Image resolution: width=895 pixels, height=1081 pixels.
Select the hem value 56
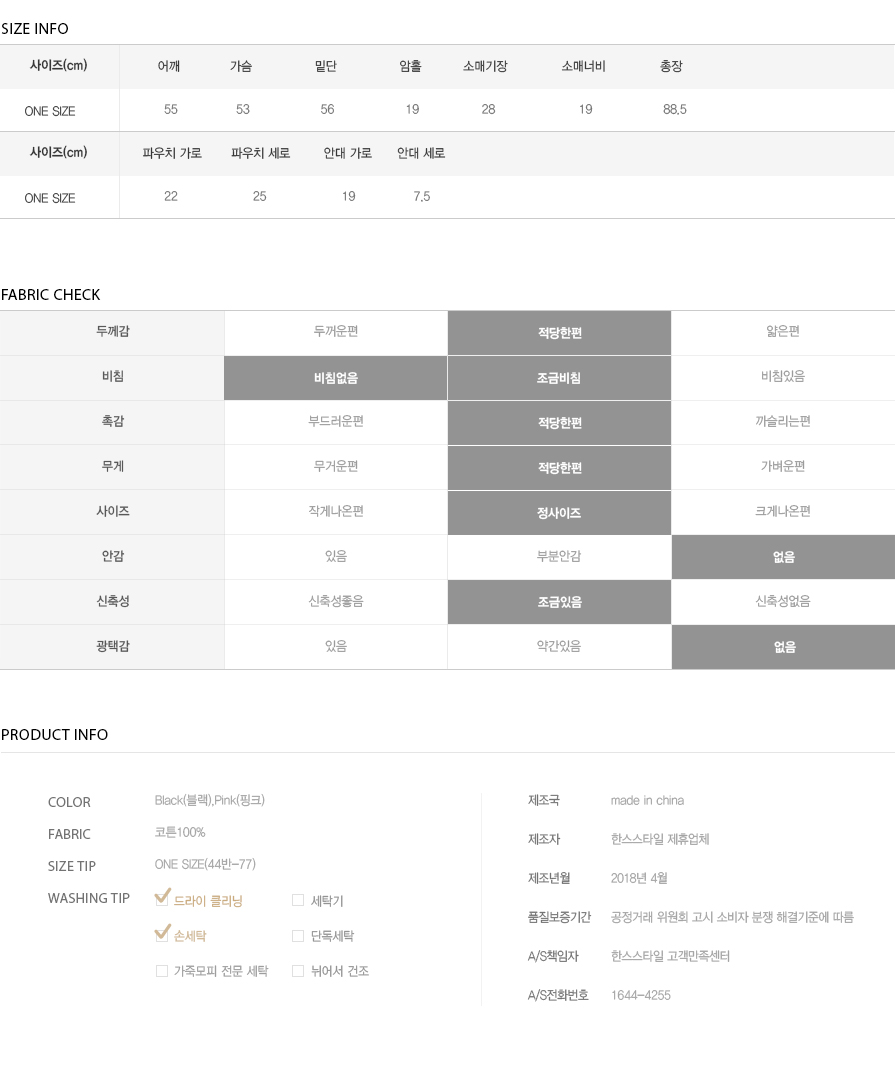(328, 110)
